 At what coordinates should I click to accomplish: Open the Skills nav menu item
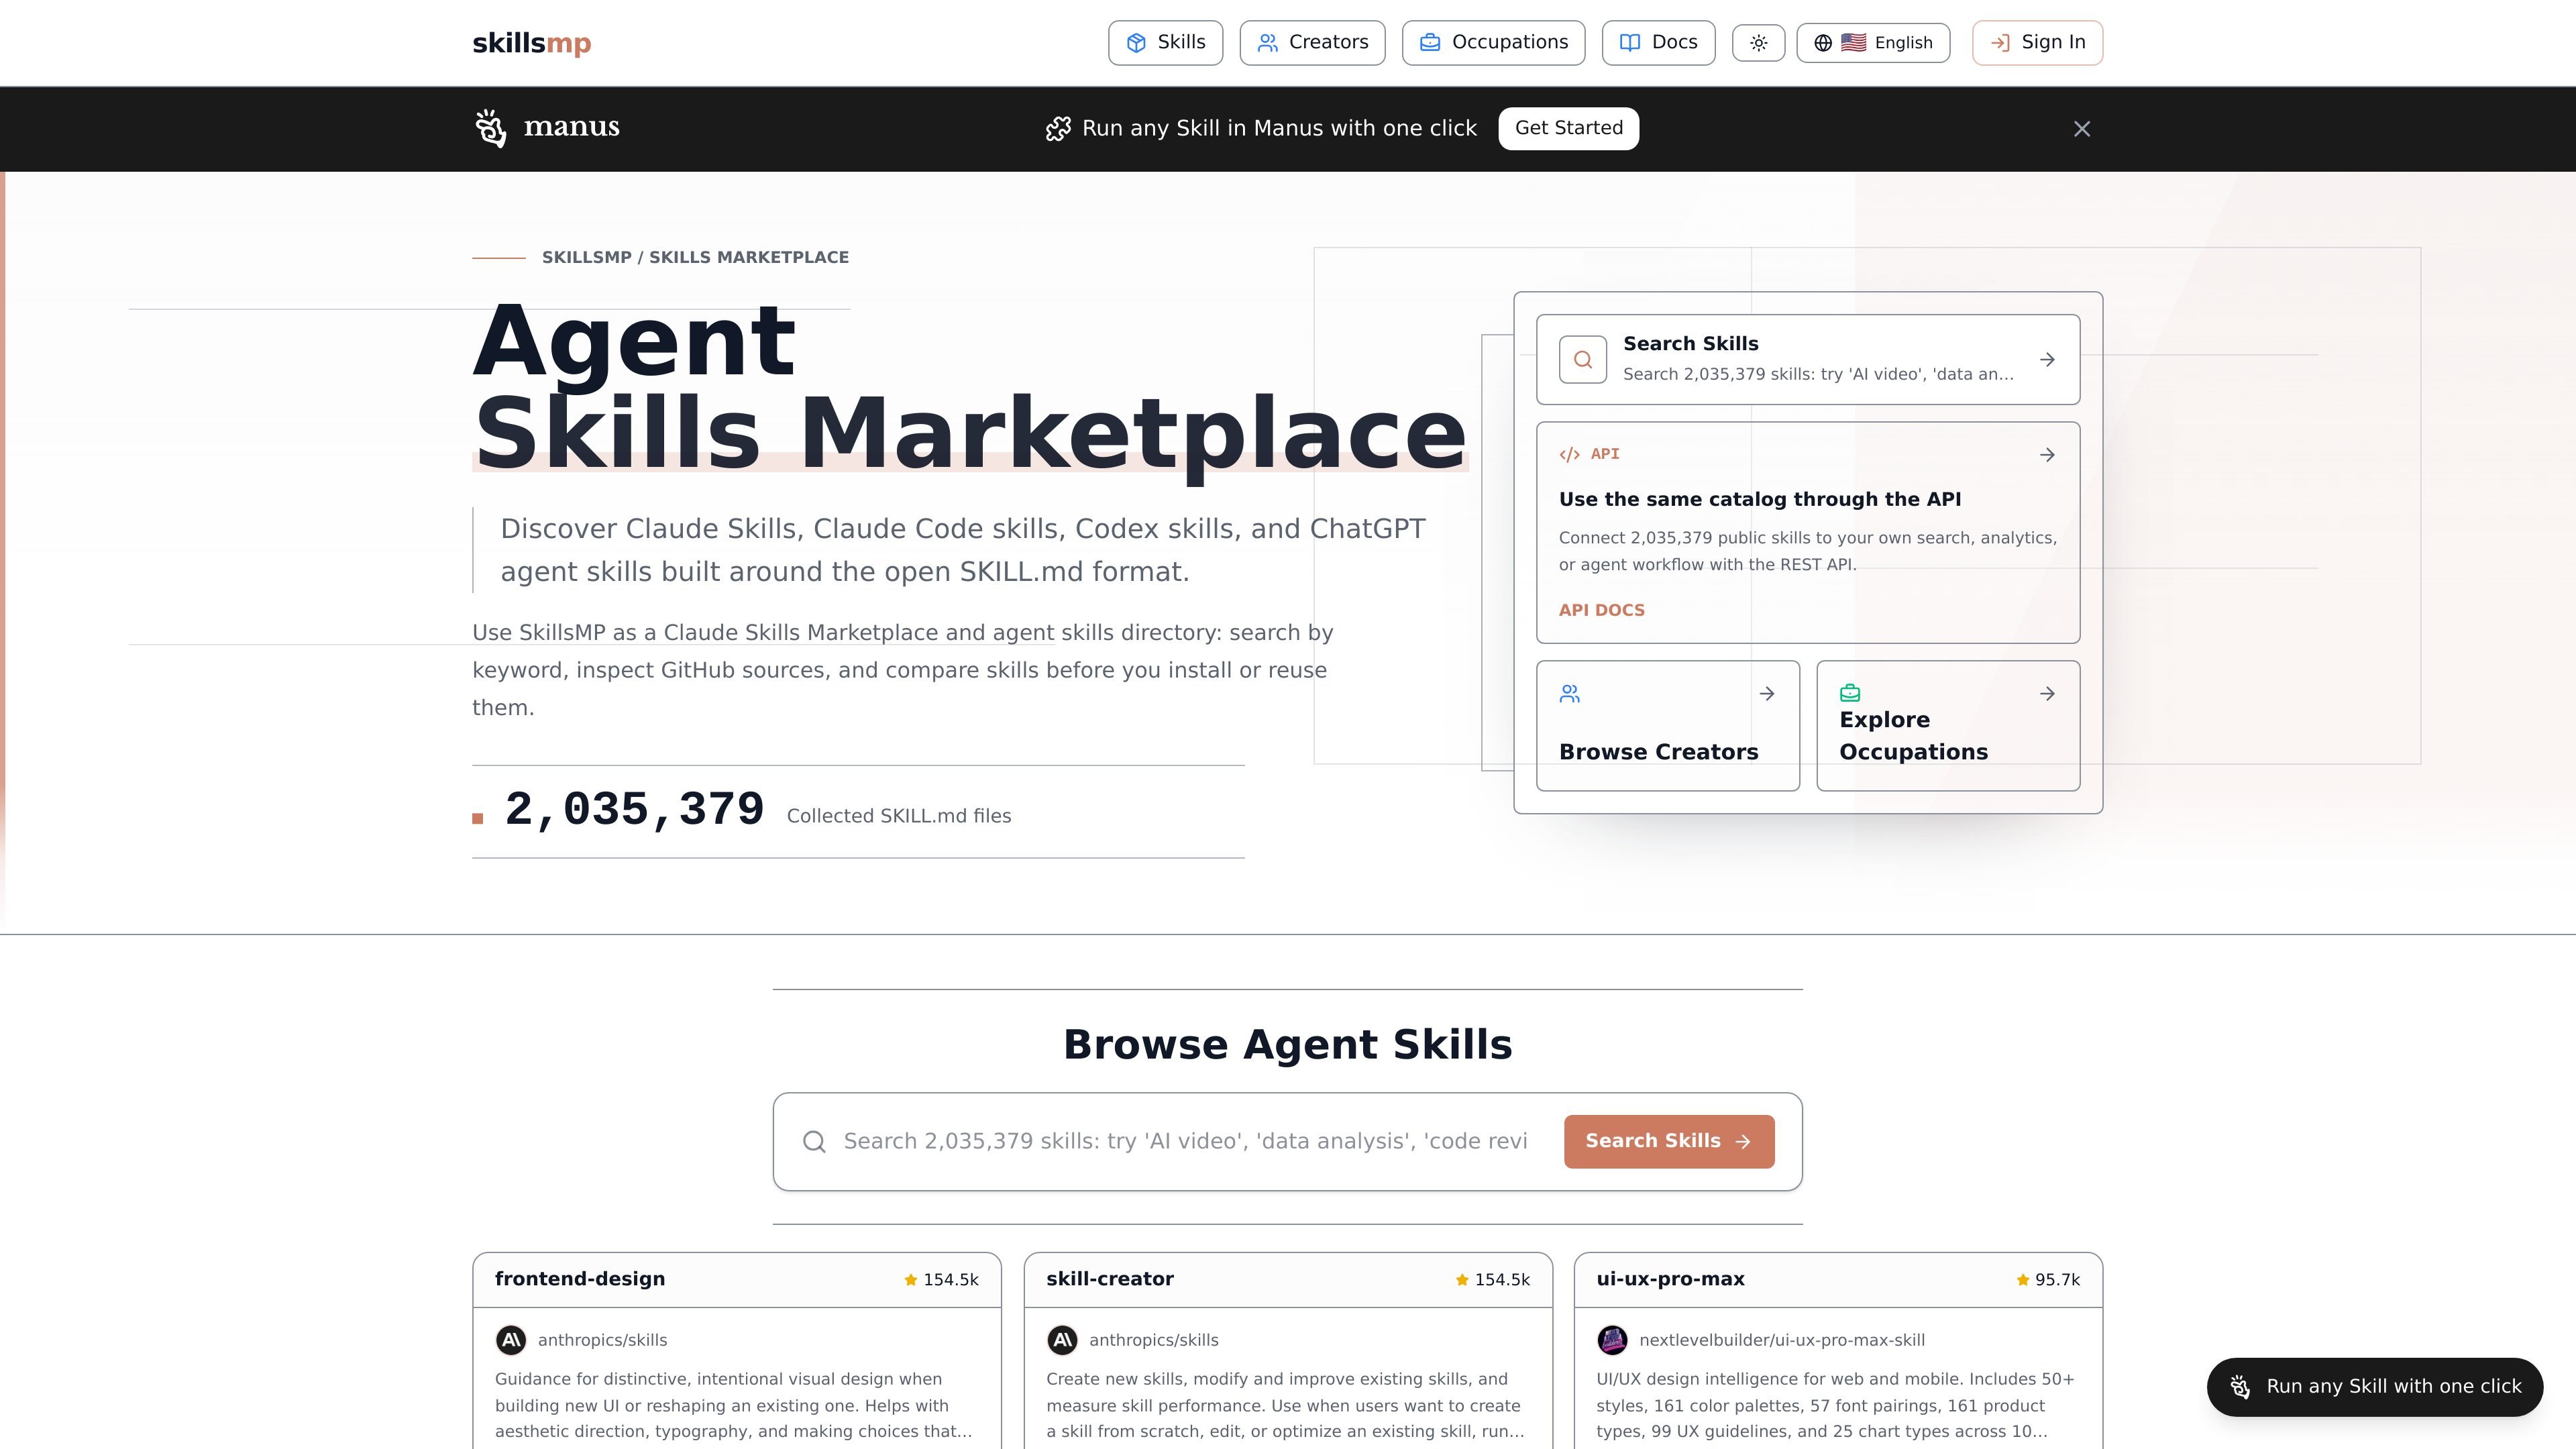[x=1165, y=43]
